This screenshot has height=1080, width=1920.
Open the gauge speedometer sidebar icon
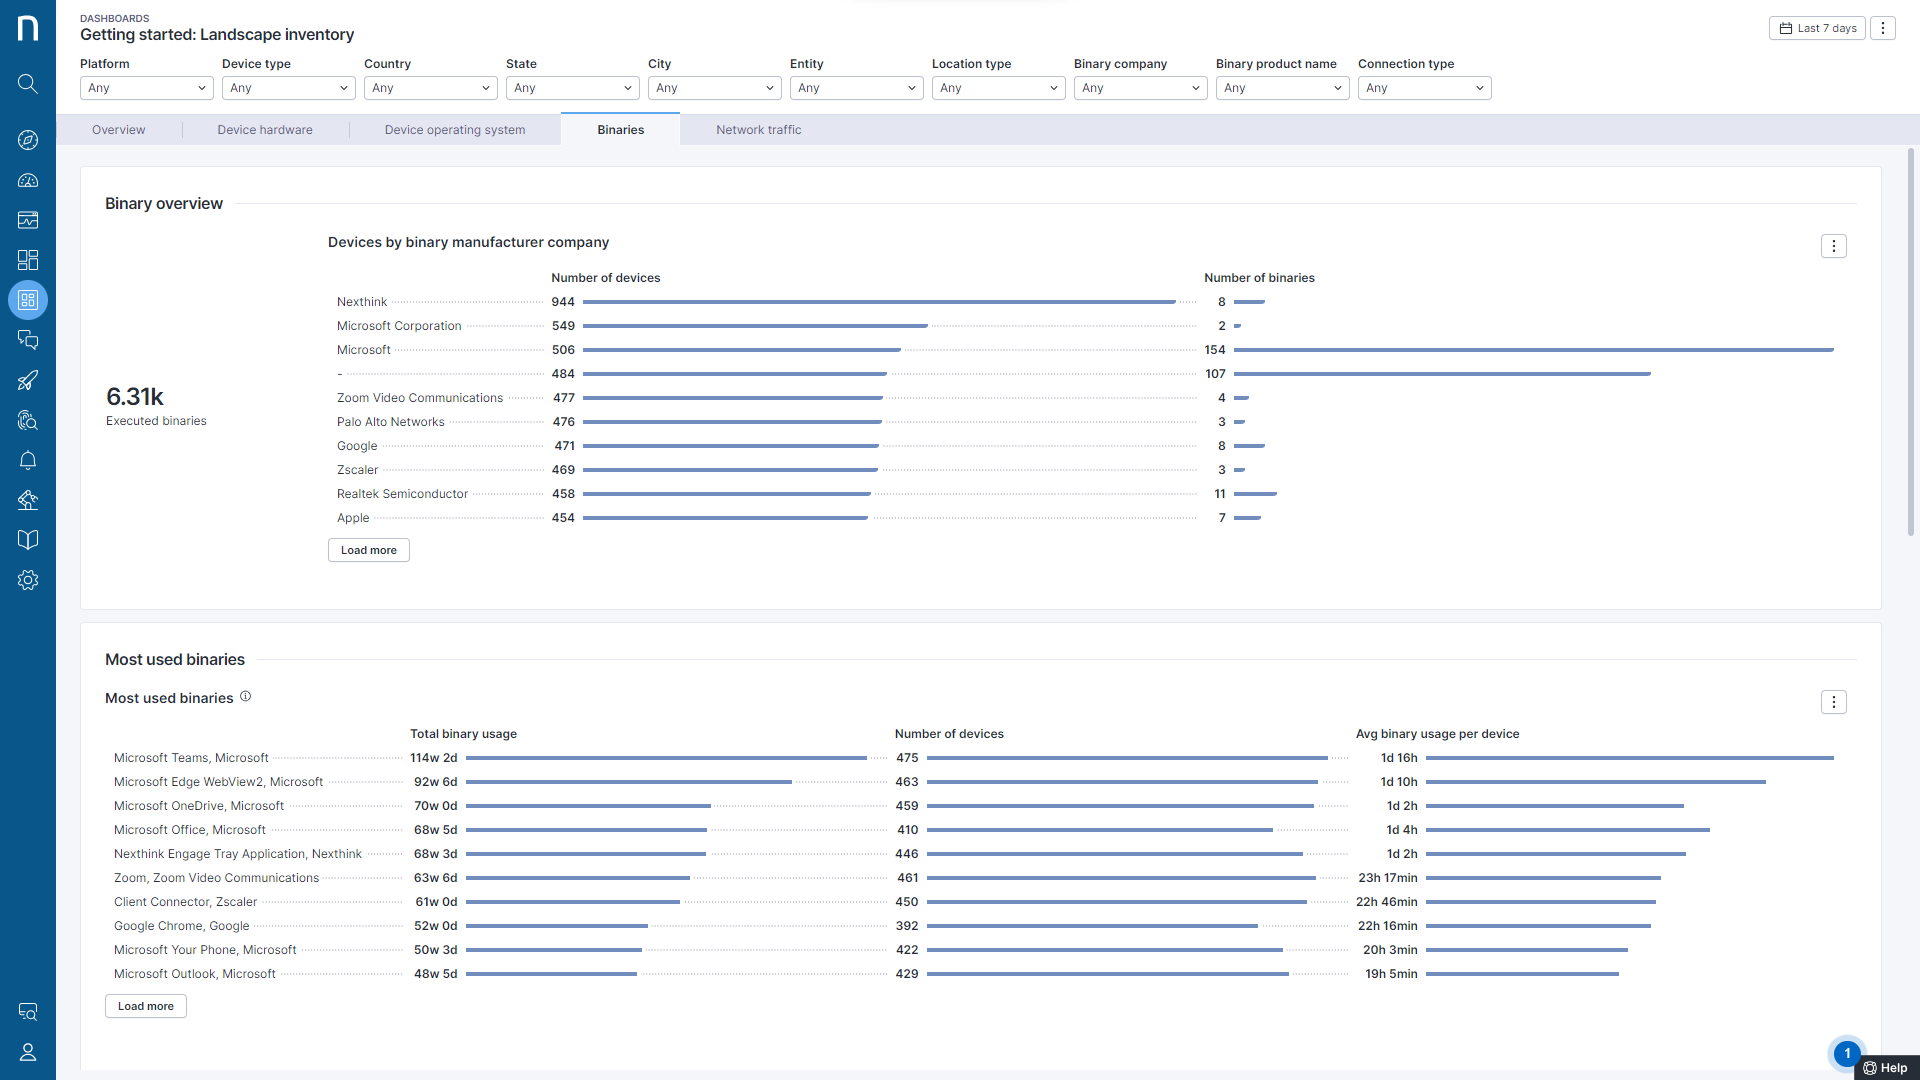[x=28, y=180]
